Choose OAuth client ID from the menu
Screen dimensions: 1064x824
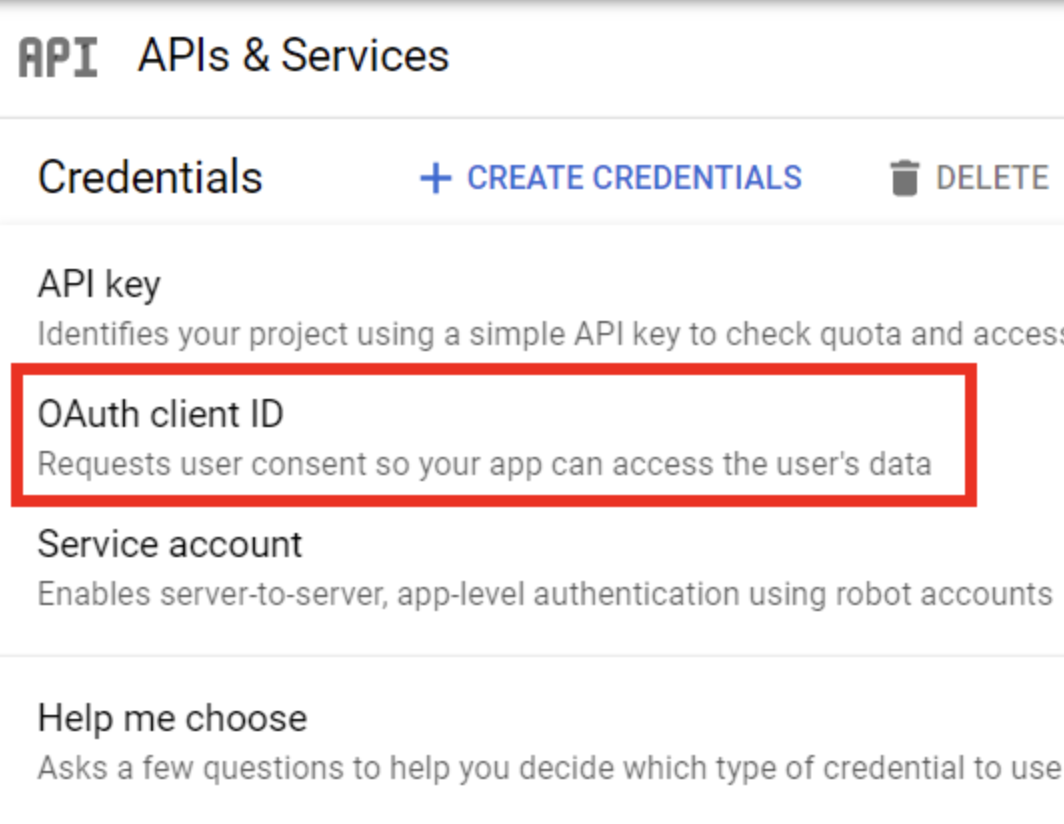click(160, 414)
